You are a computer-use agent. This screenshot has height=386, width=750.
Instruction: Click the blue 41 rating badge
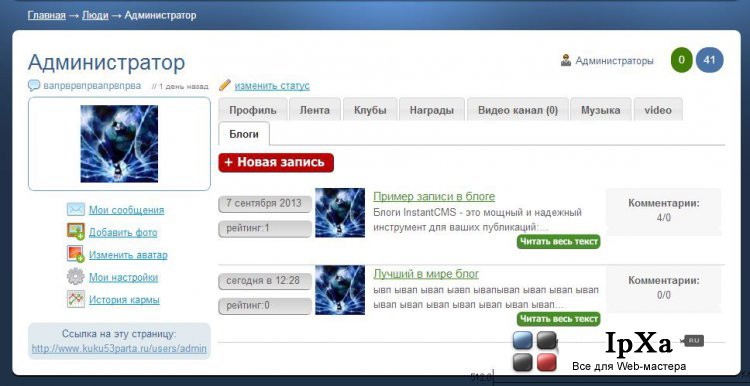709,60
